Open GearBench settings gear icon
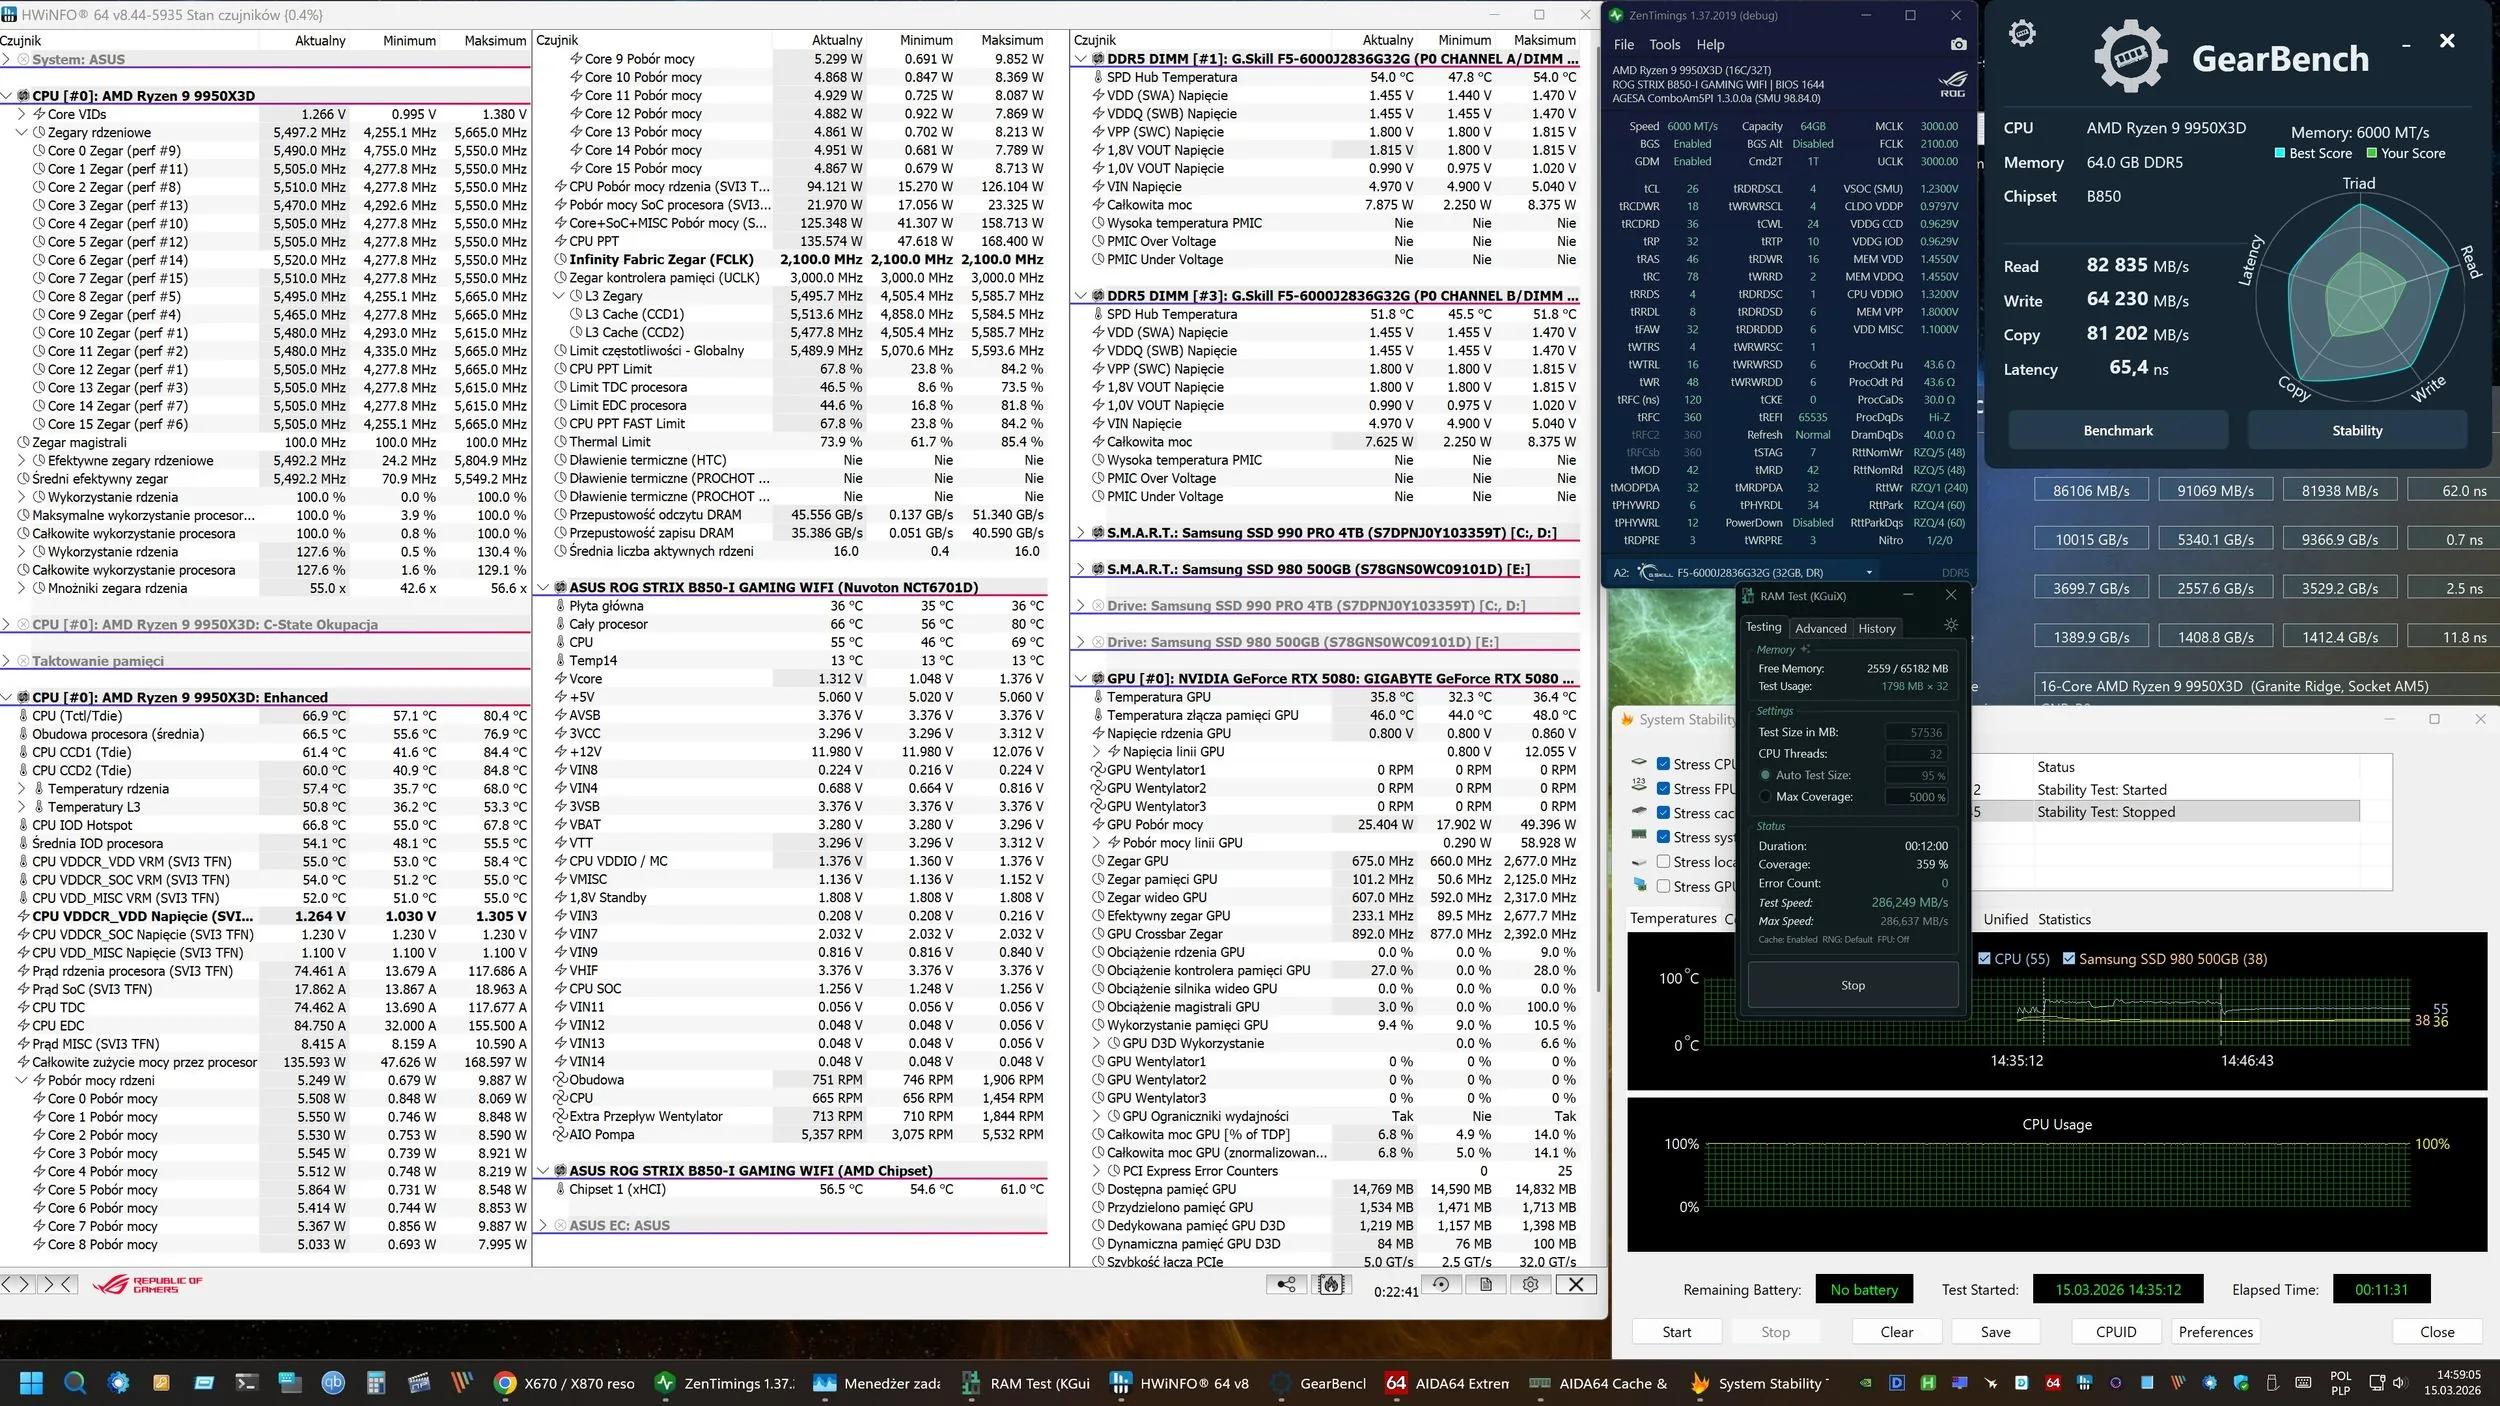Image resolution: width=2500 pixels, height=1406 pixels. (x=2022, y=33)
